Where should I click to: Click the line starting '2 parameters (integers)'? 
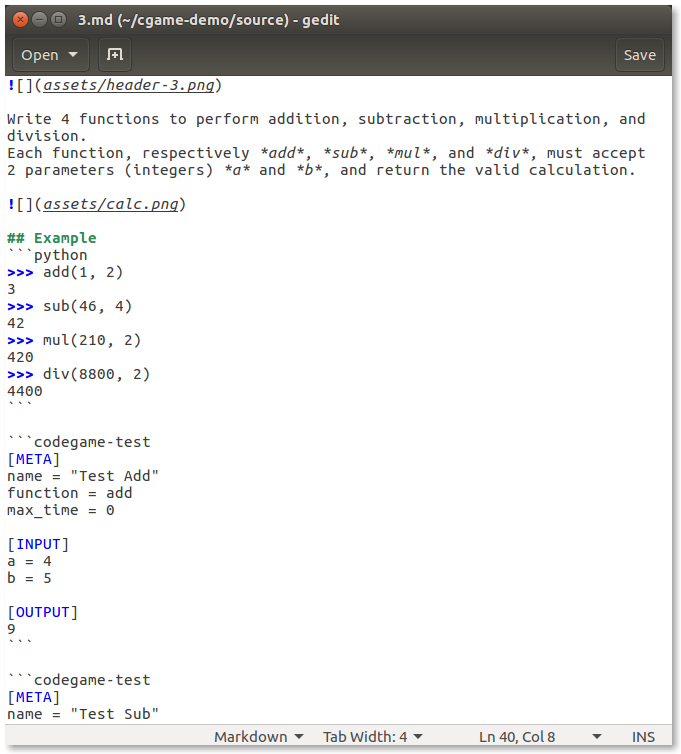pyautogui.click(x=321, y=170)
